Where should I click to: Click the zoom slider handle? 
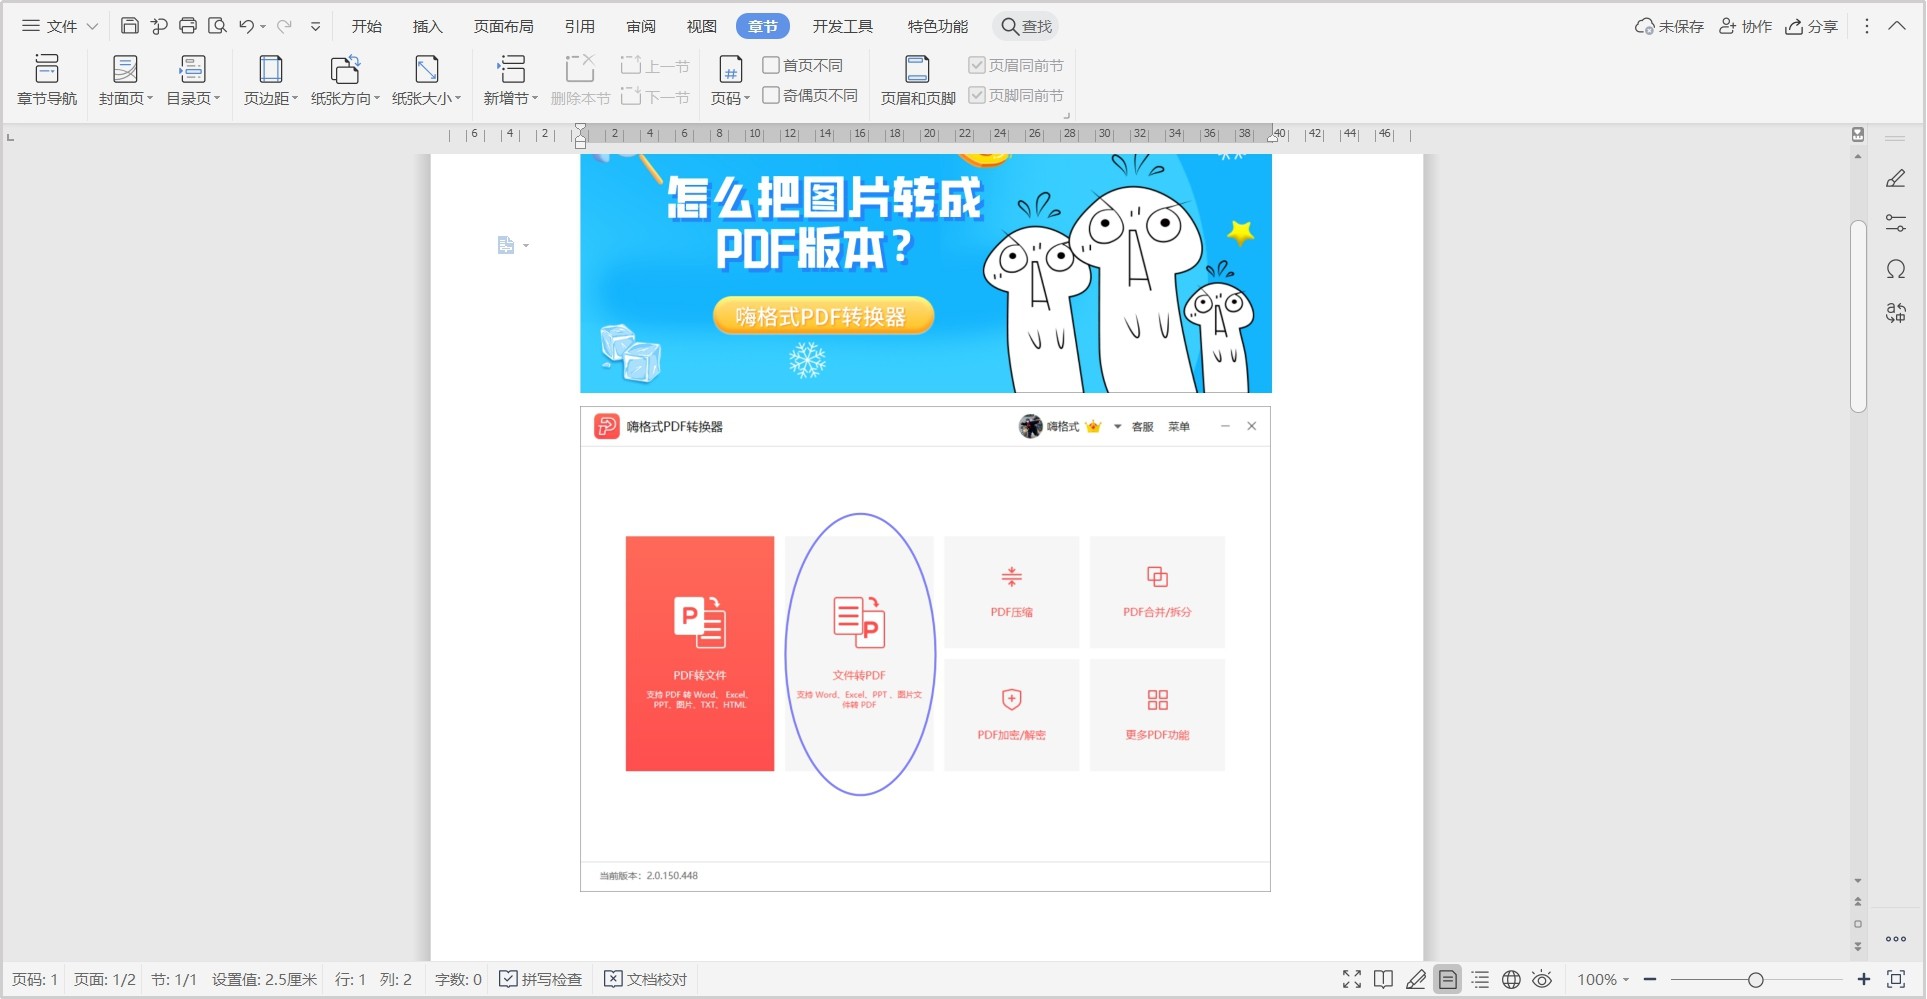(1755, 980)
